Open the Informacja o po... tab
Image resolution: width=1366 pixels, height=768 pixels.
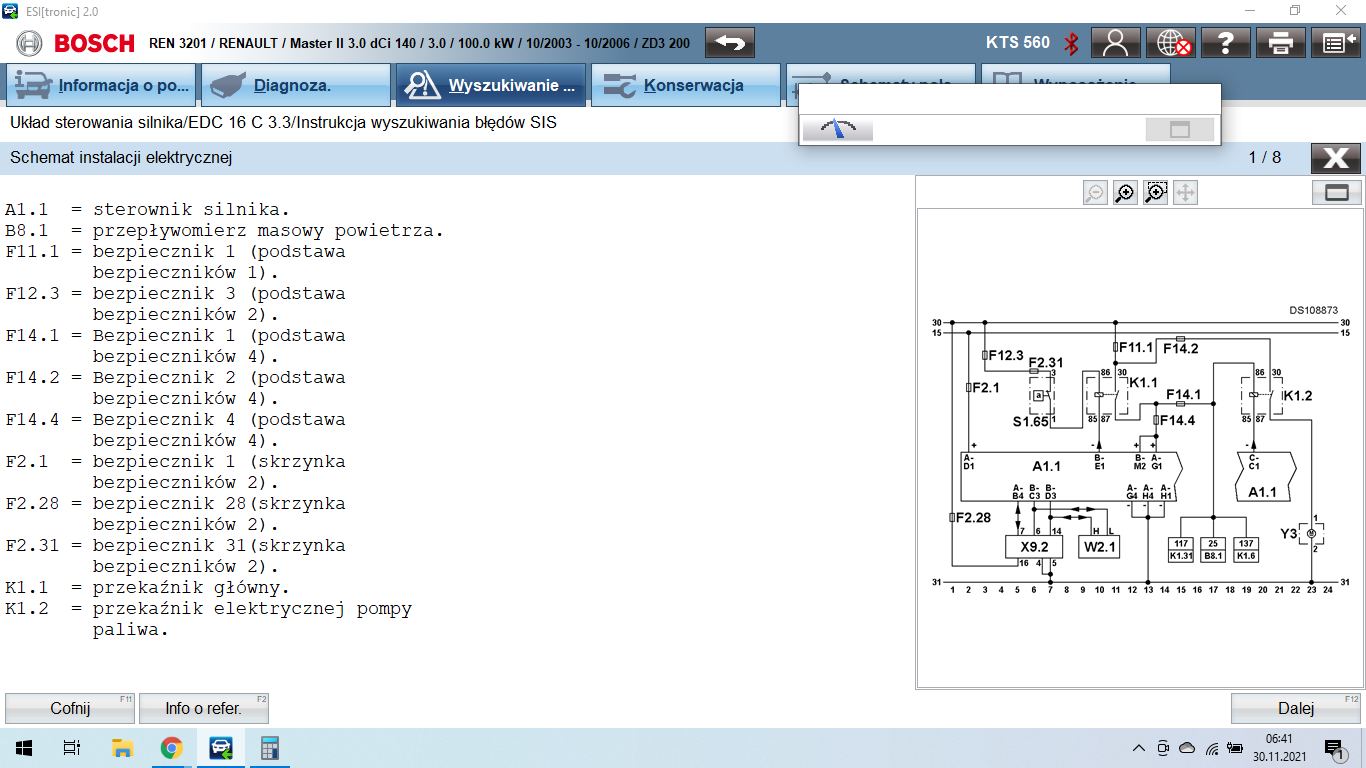click(x=101, y=85)
